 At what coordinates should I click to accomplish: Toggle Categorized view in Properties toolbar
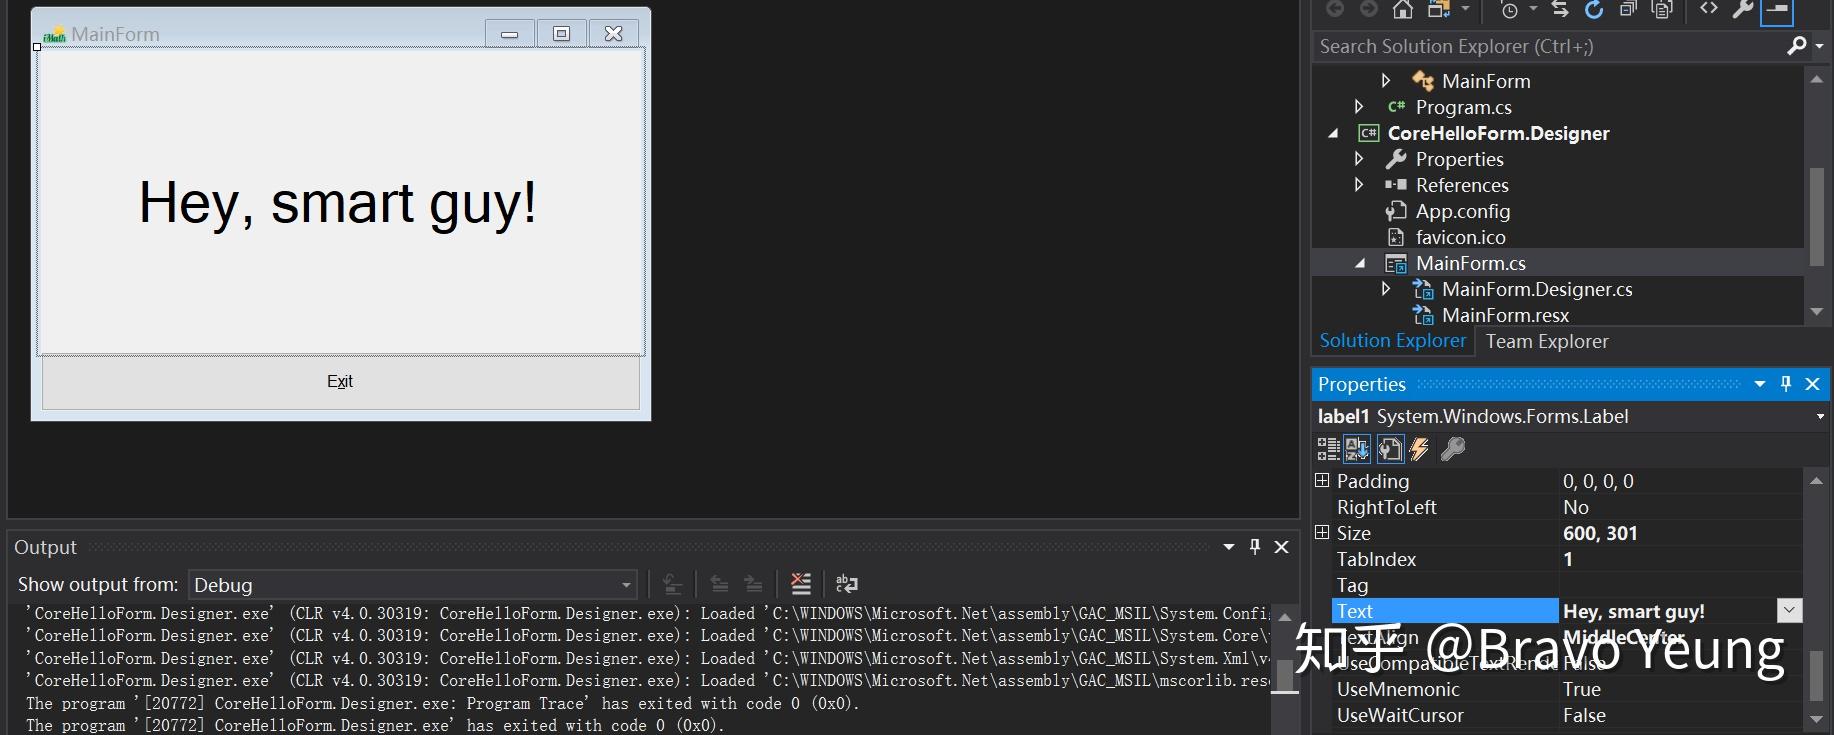point(1328,449)
